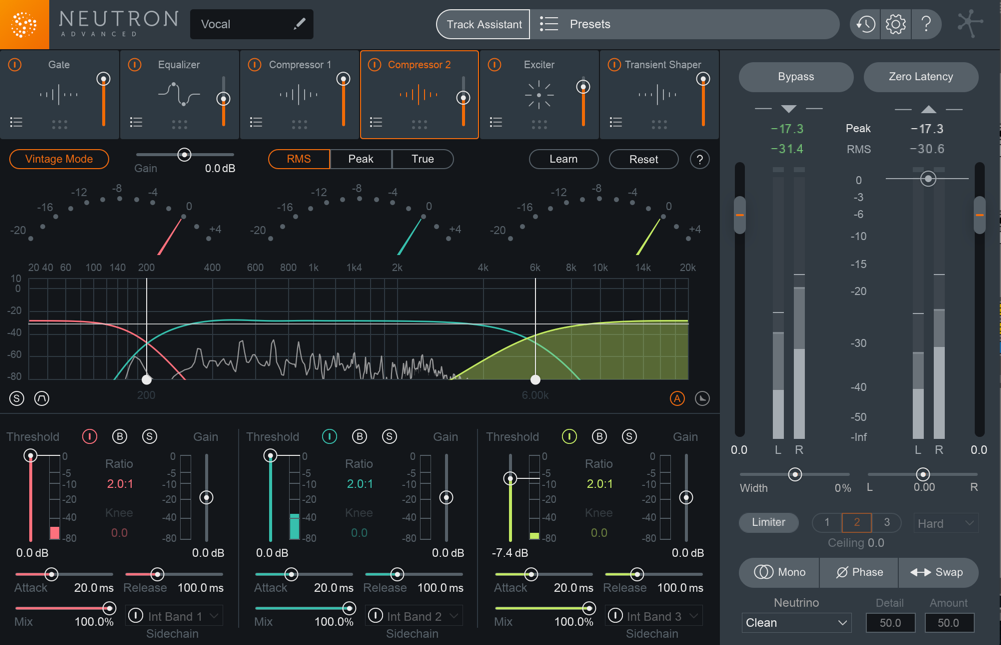Toggle band 2 bypass B button
Viewport: 1001px width, 645px height.
359,436
